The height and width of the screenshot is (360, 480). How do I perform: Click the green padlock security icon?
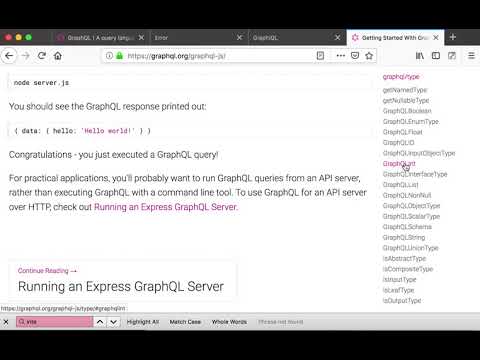click(119, 56)
